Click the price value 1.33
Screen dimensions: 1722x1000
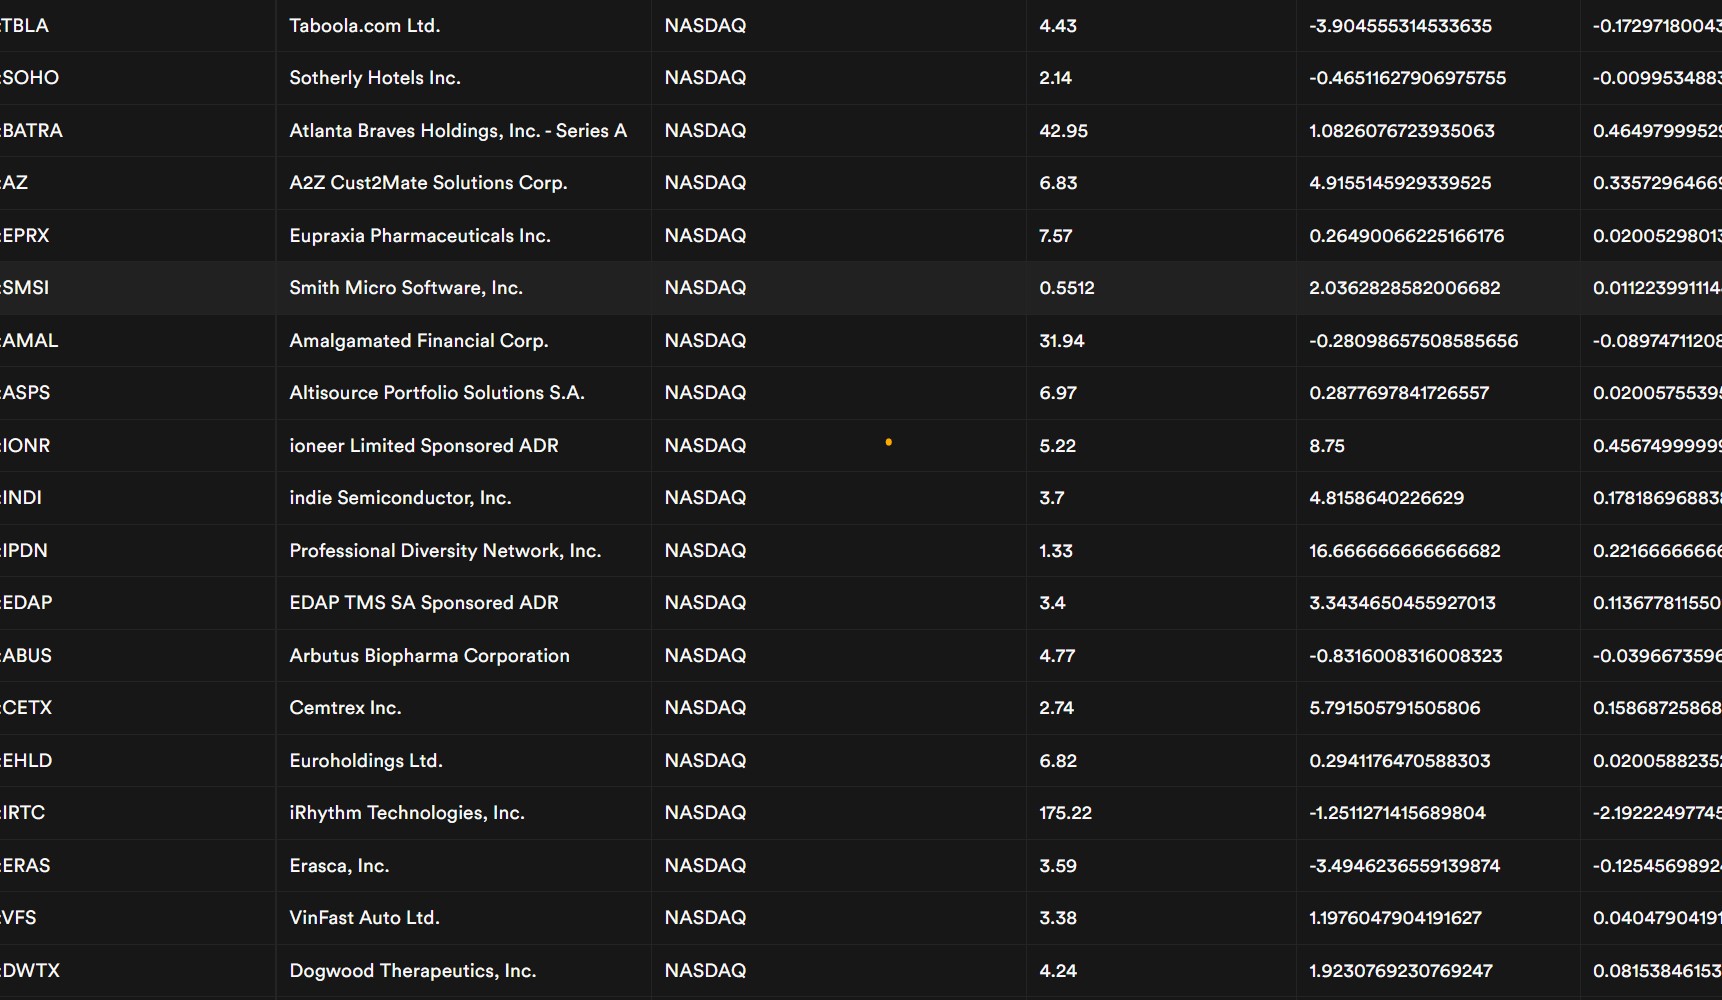pos(1056,551)
